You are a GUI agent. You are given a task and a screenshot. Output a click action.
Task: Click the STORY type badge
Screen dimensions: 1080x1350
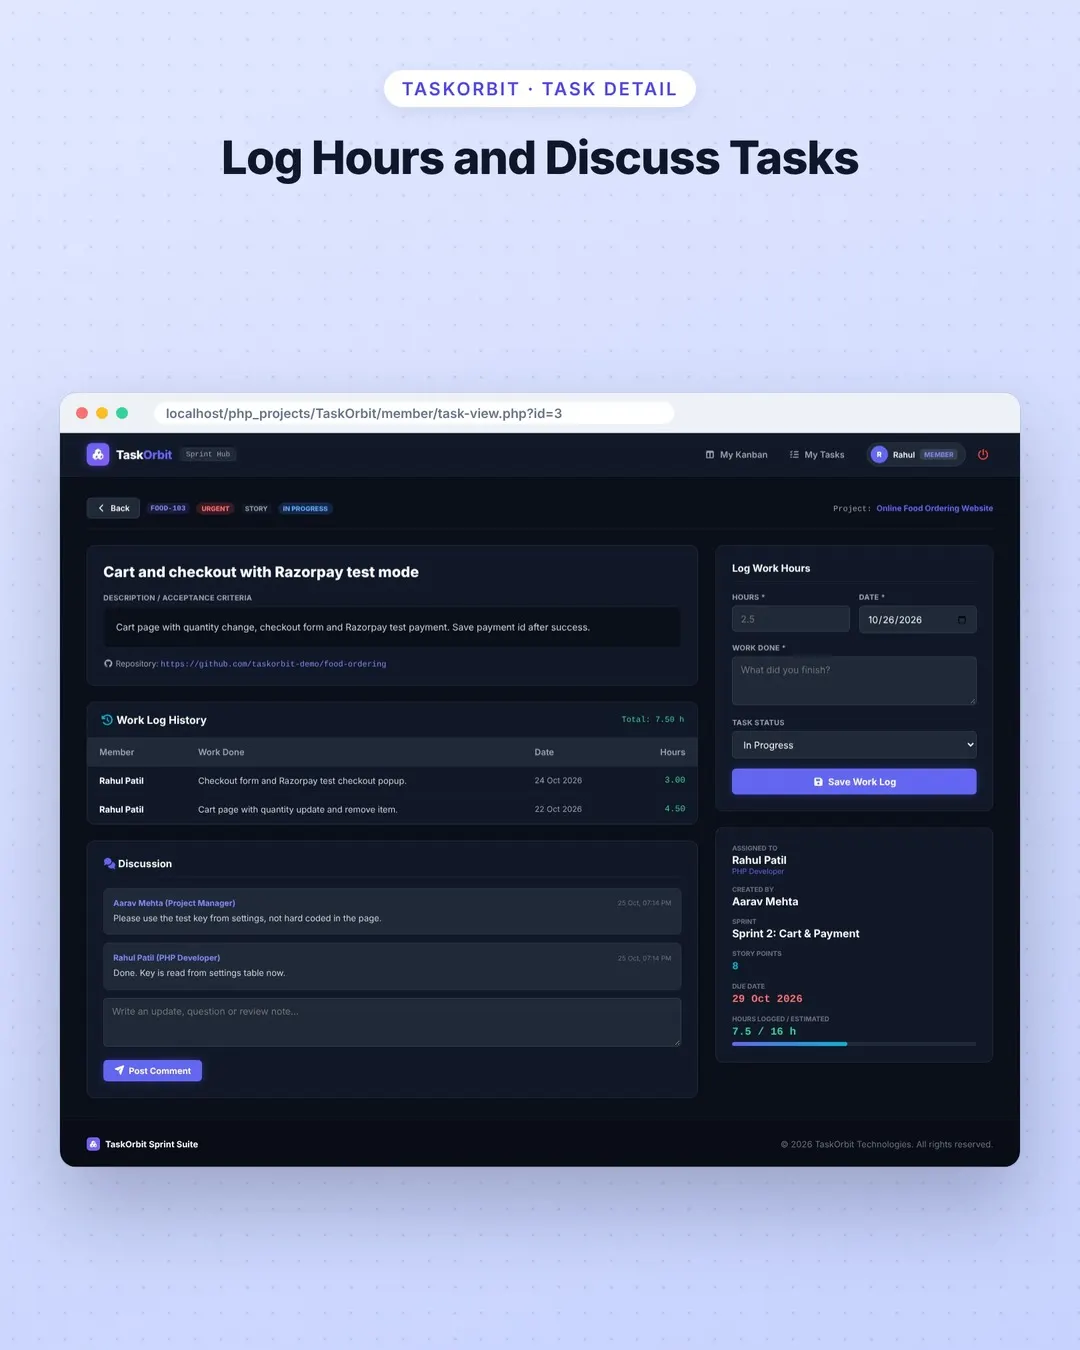pos(256,508)
